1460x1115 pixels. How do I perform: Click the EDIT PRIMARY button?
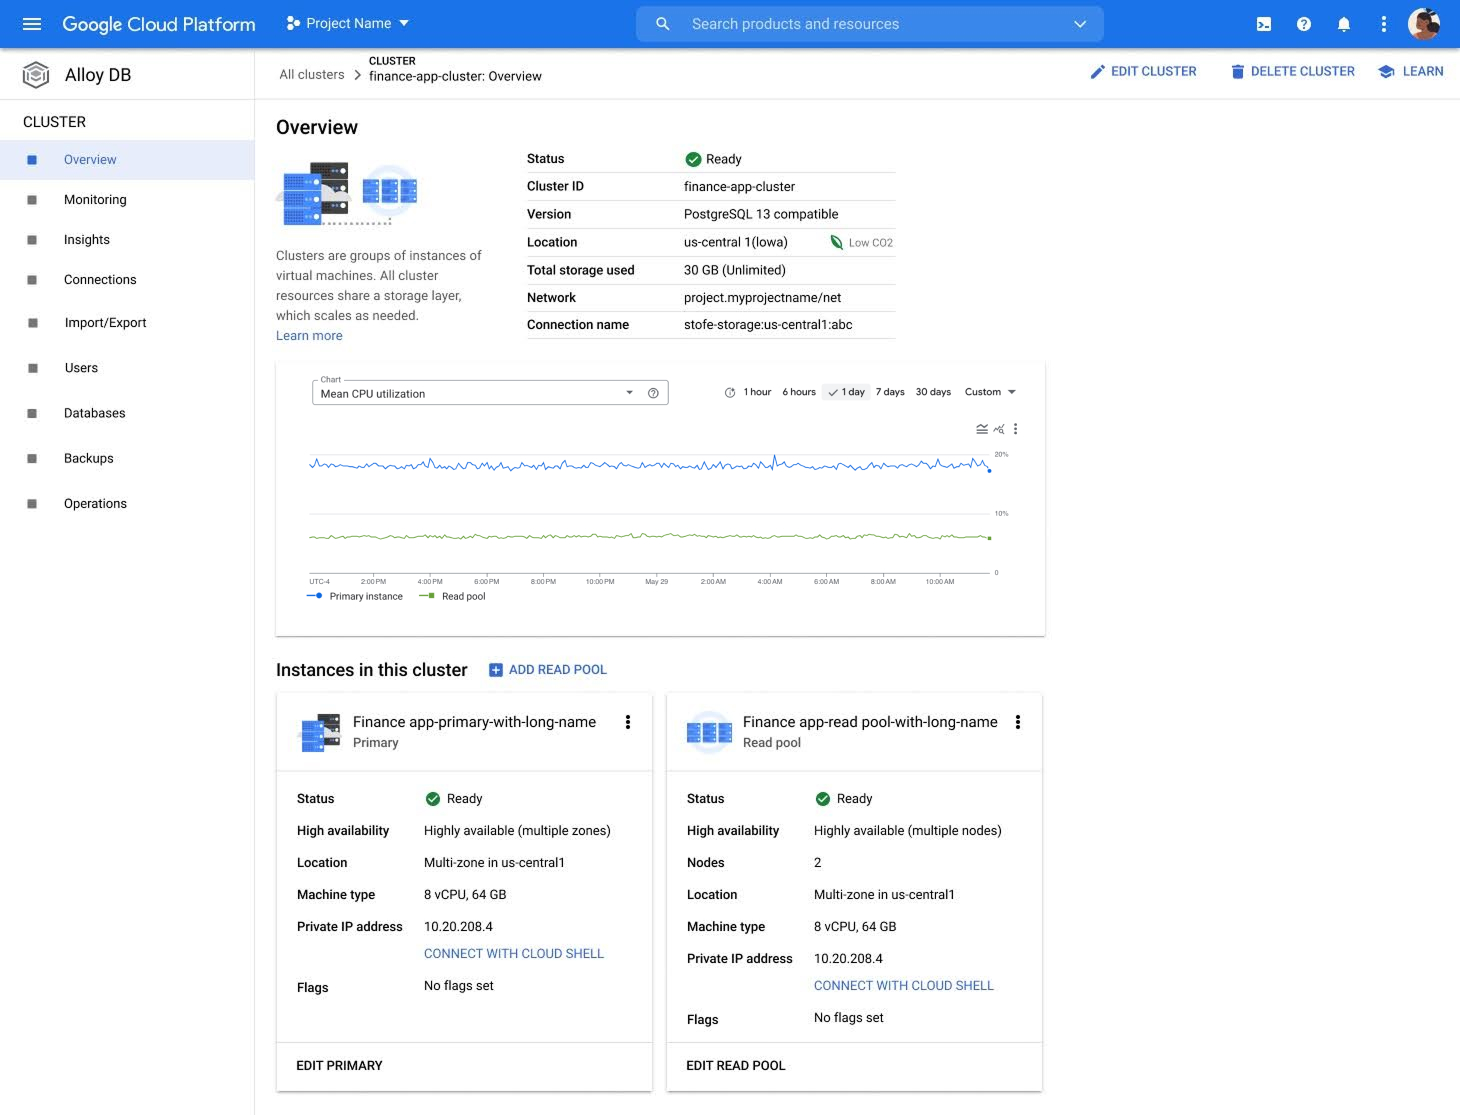(x=339, y=1066)
